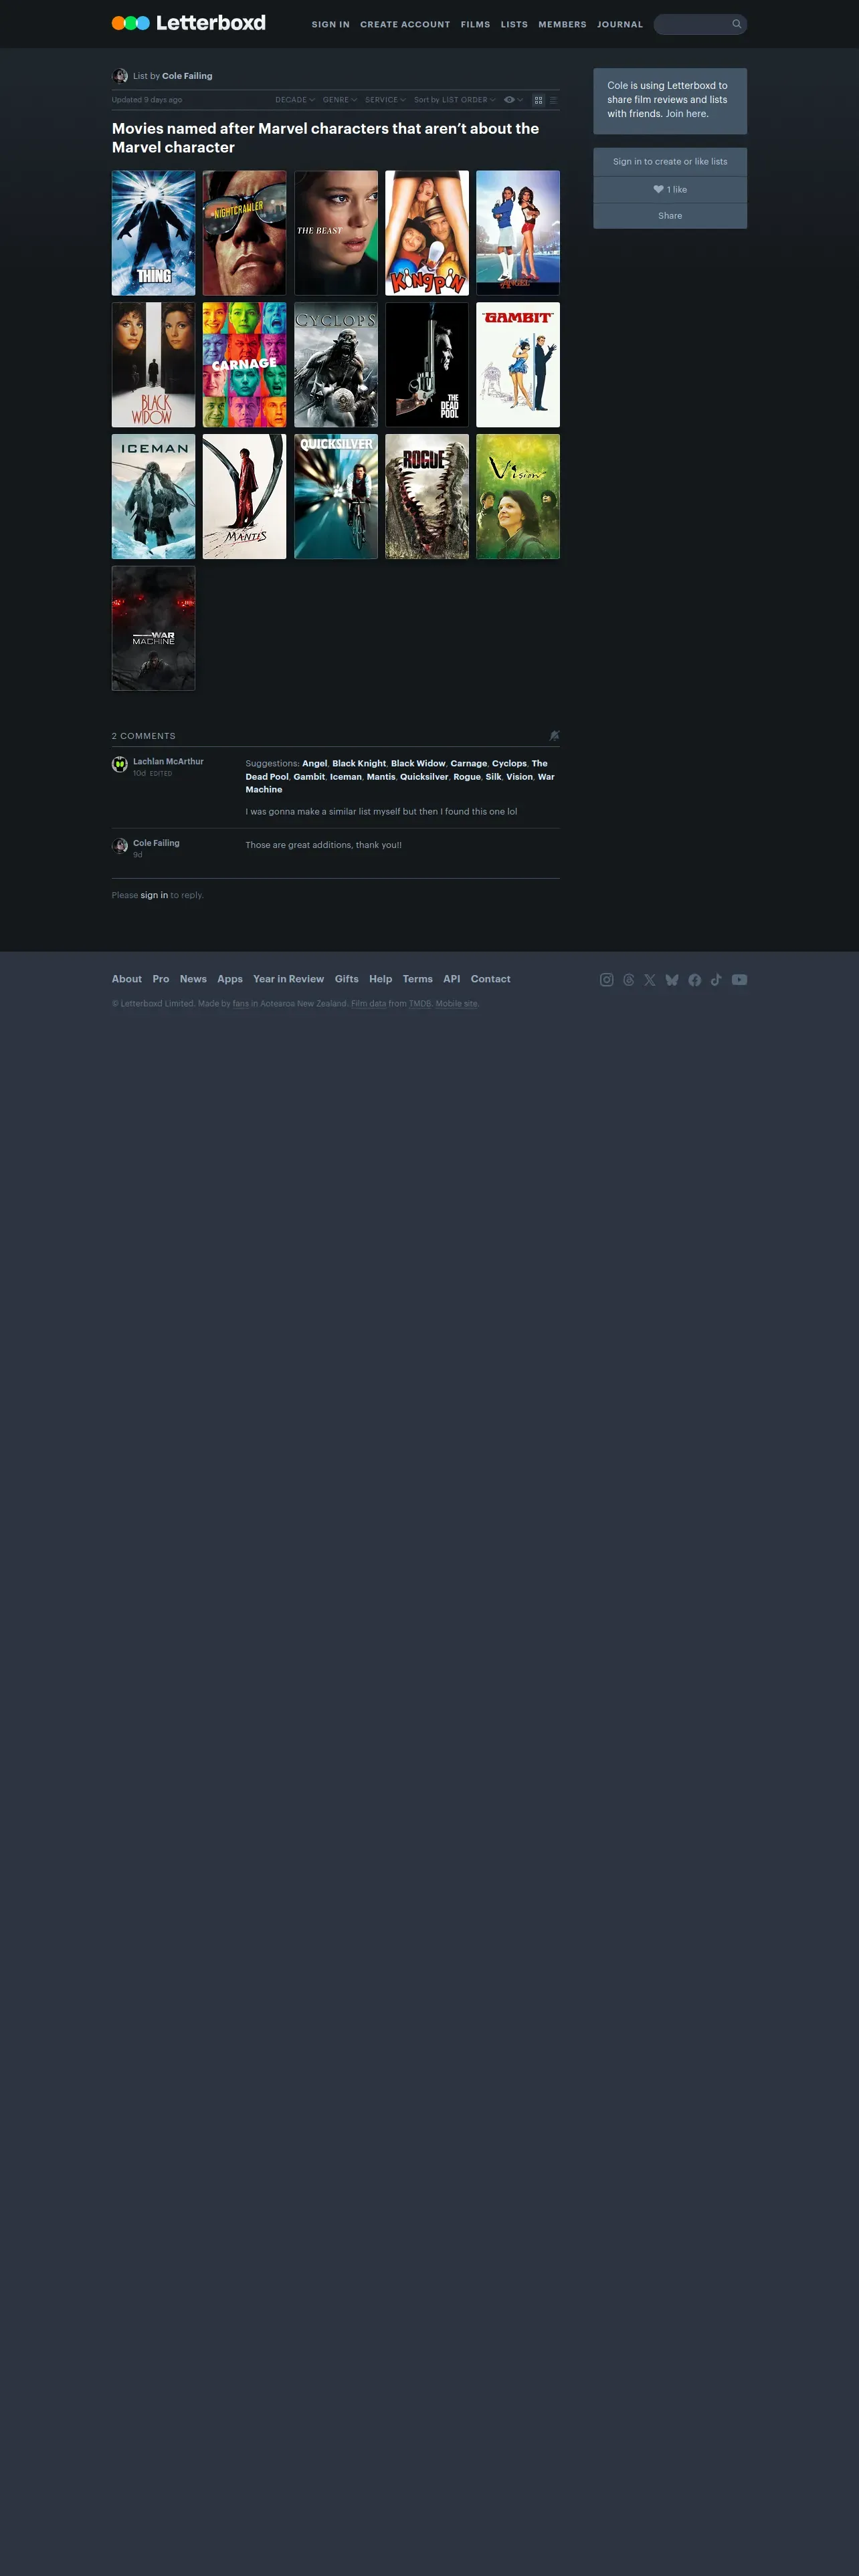Screen dimensions: 859x2576
Task: Click Sign in to create or like lists
Action: (x=670, y=162)
